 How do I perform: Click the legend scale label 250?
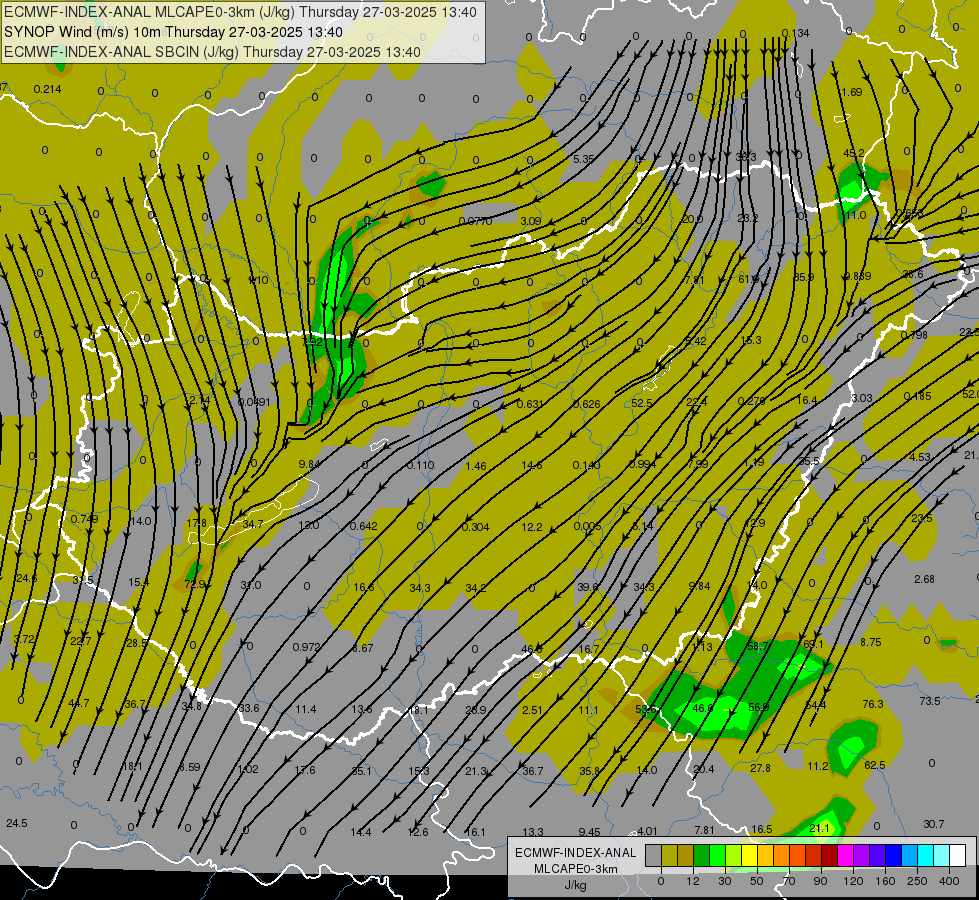pyautogui.click(x=917, y=881)
